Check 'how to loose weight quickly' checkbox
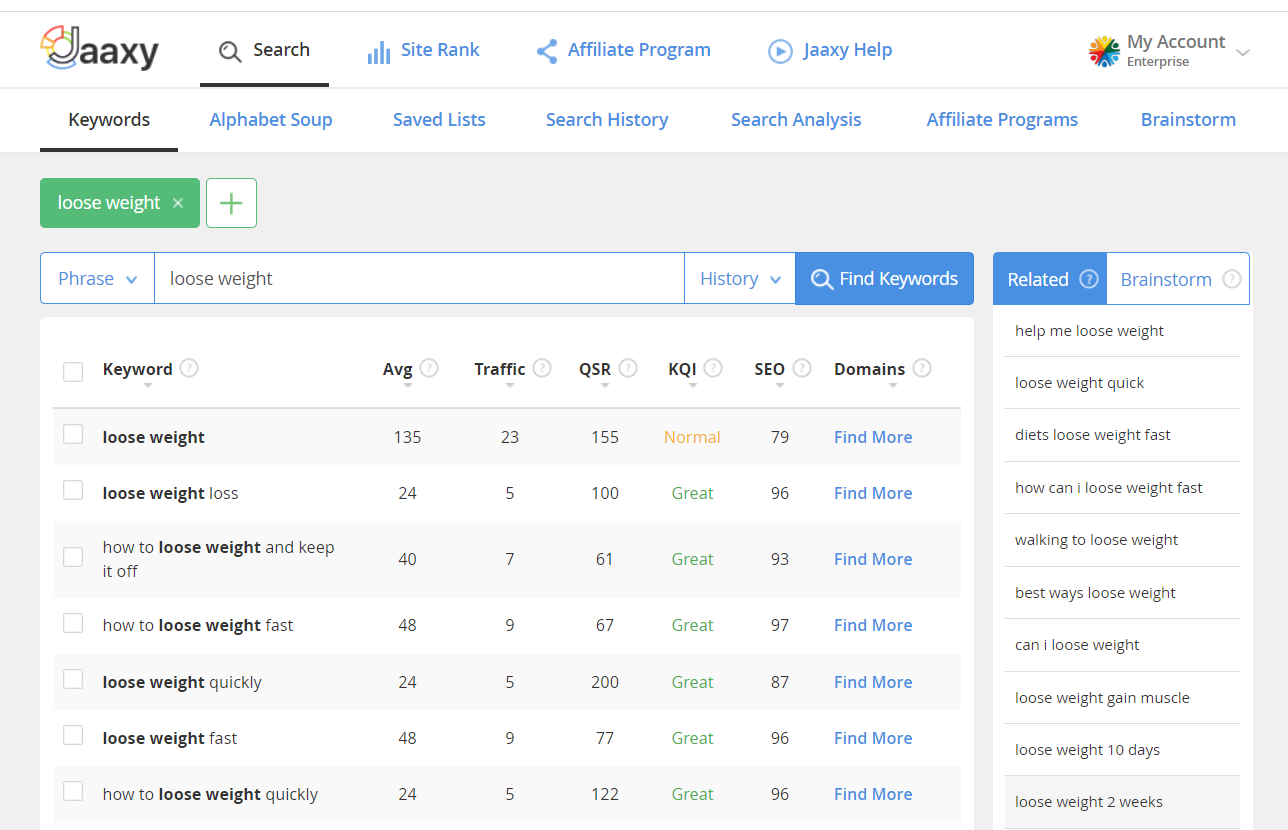This screenshot has height=830, width=1288. (73, 791)
